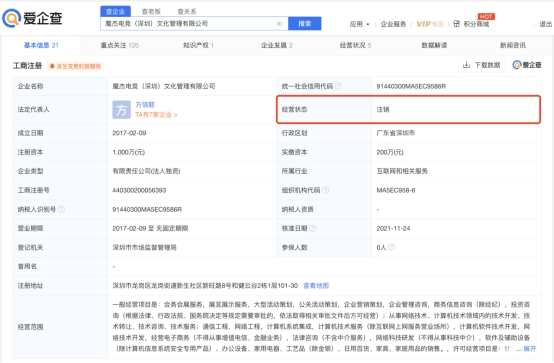The image size is (554, 363).
Task: Switch to the 查老板 search tab
Action: (151, 11)
